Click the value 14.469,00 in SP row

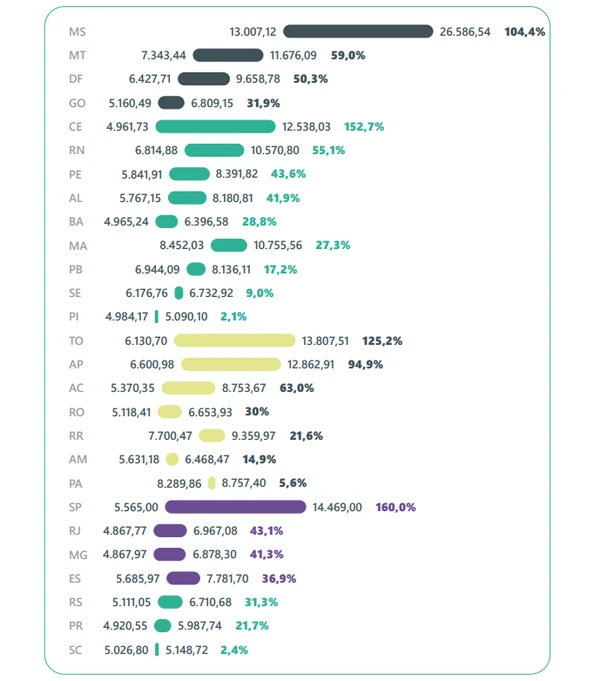coord(338,507)
